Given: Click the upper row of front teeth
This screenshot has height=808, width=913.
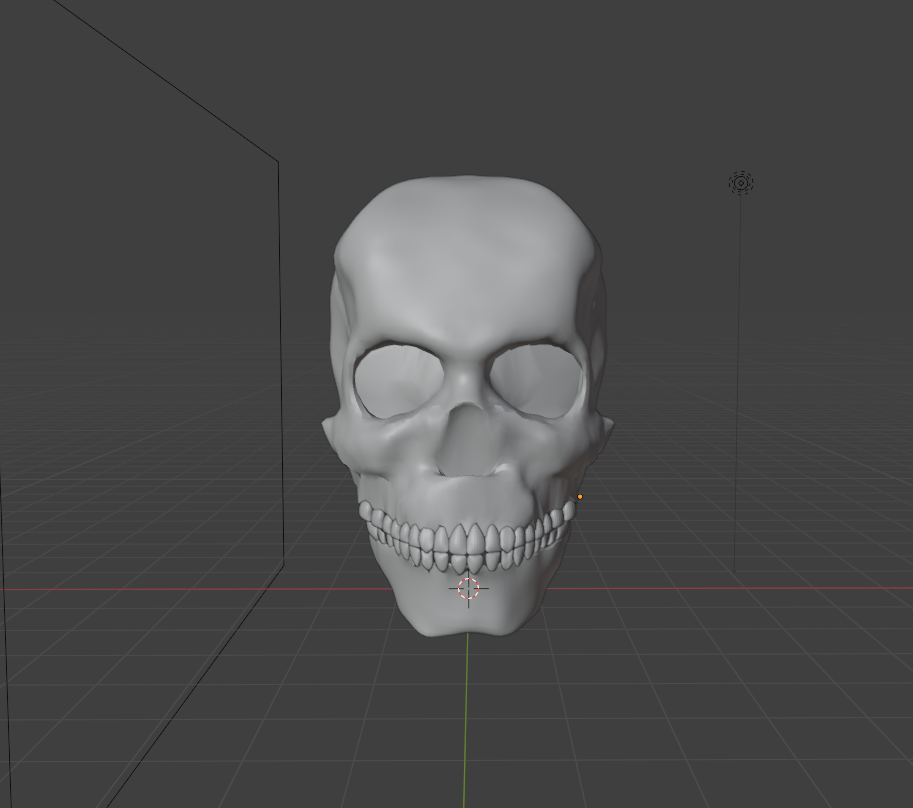Looking at the screenshot, I should [467, 540].
